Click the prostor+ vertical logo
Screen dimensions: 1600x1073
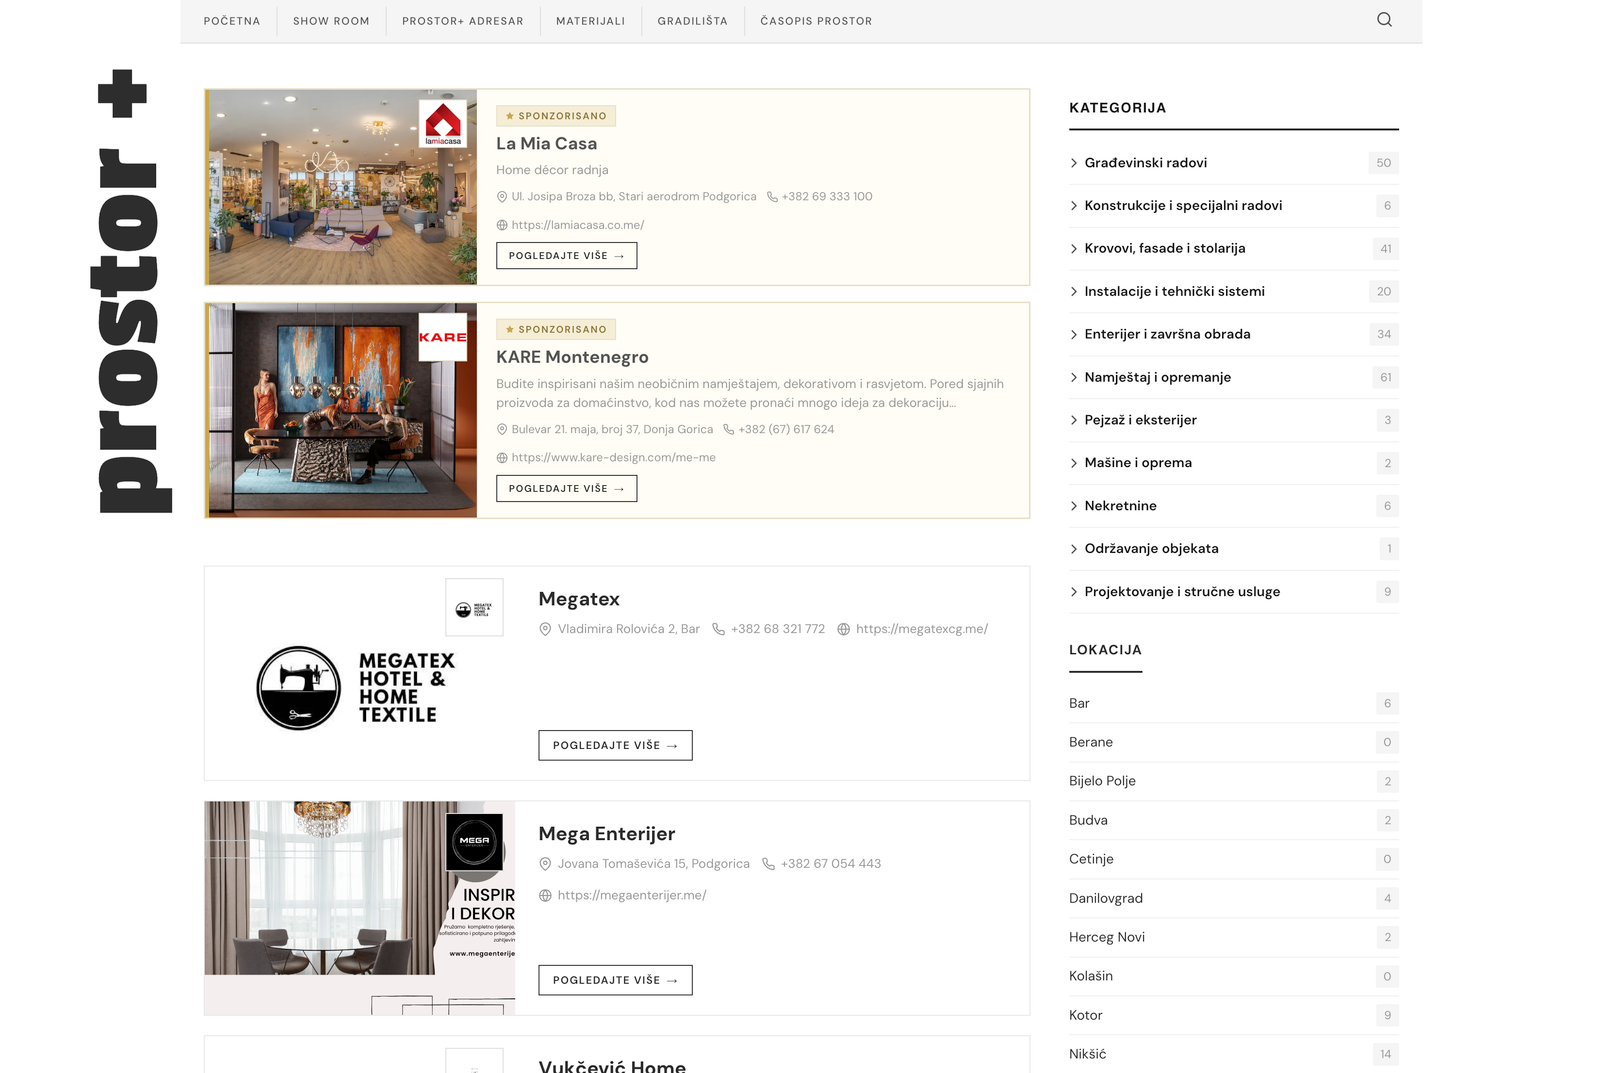click(x=130, y=291)
